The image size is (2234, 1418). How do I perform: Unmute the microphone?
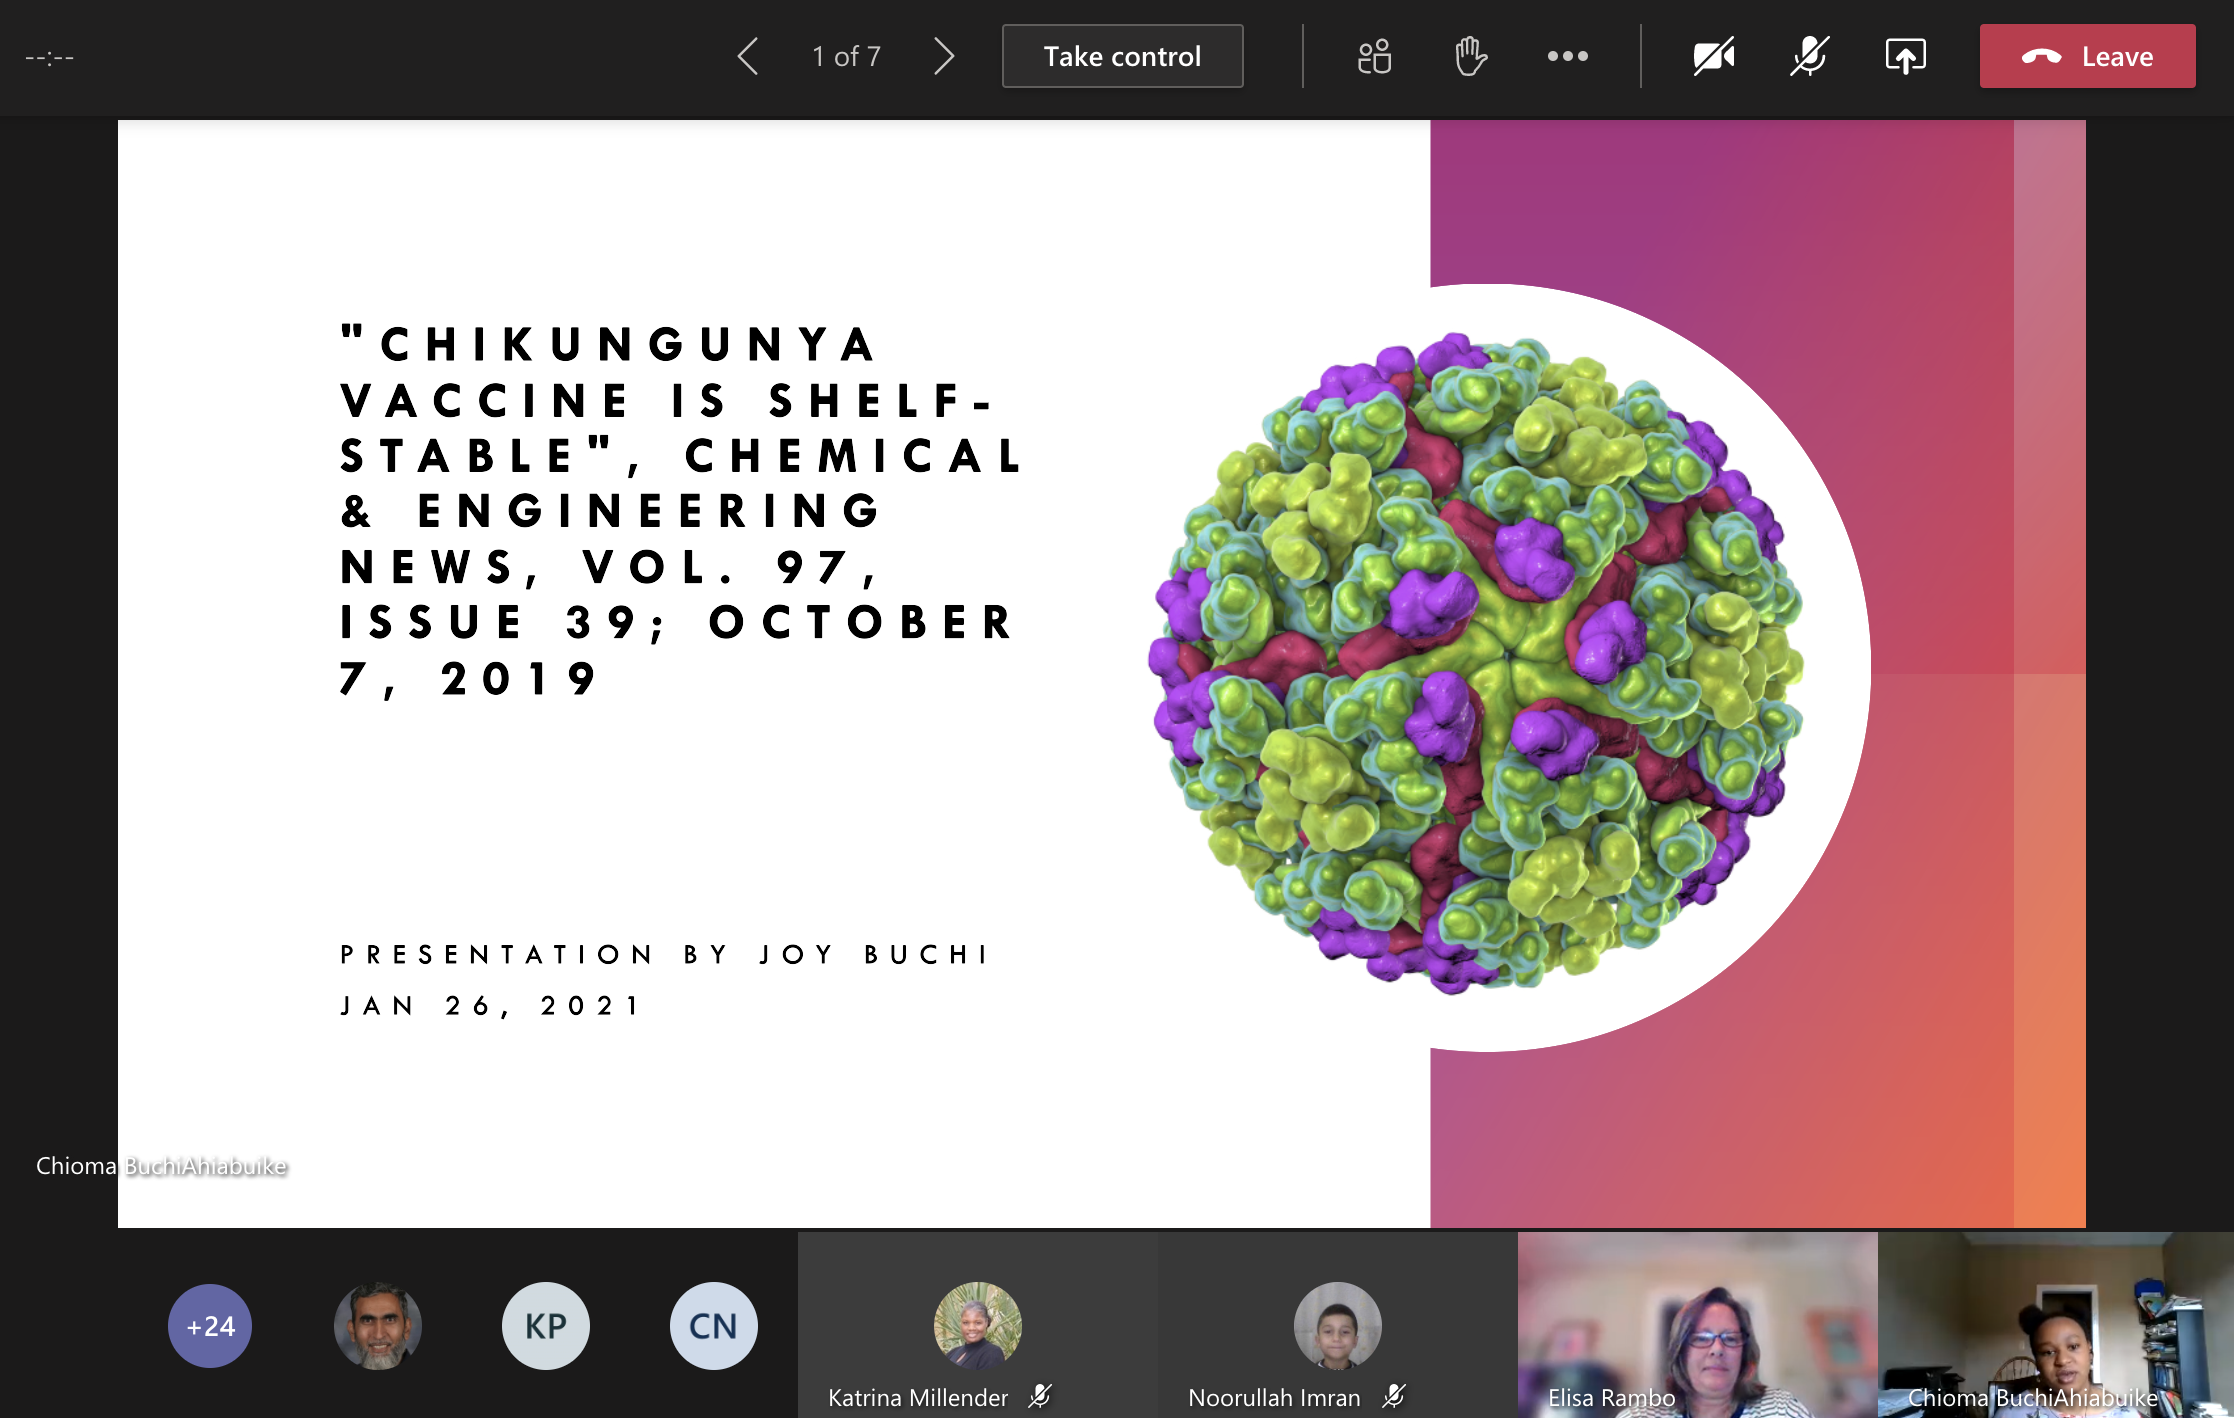pos(1809,57)
